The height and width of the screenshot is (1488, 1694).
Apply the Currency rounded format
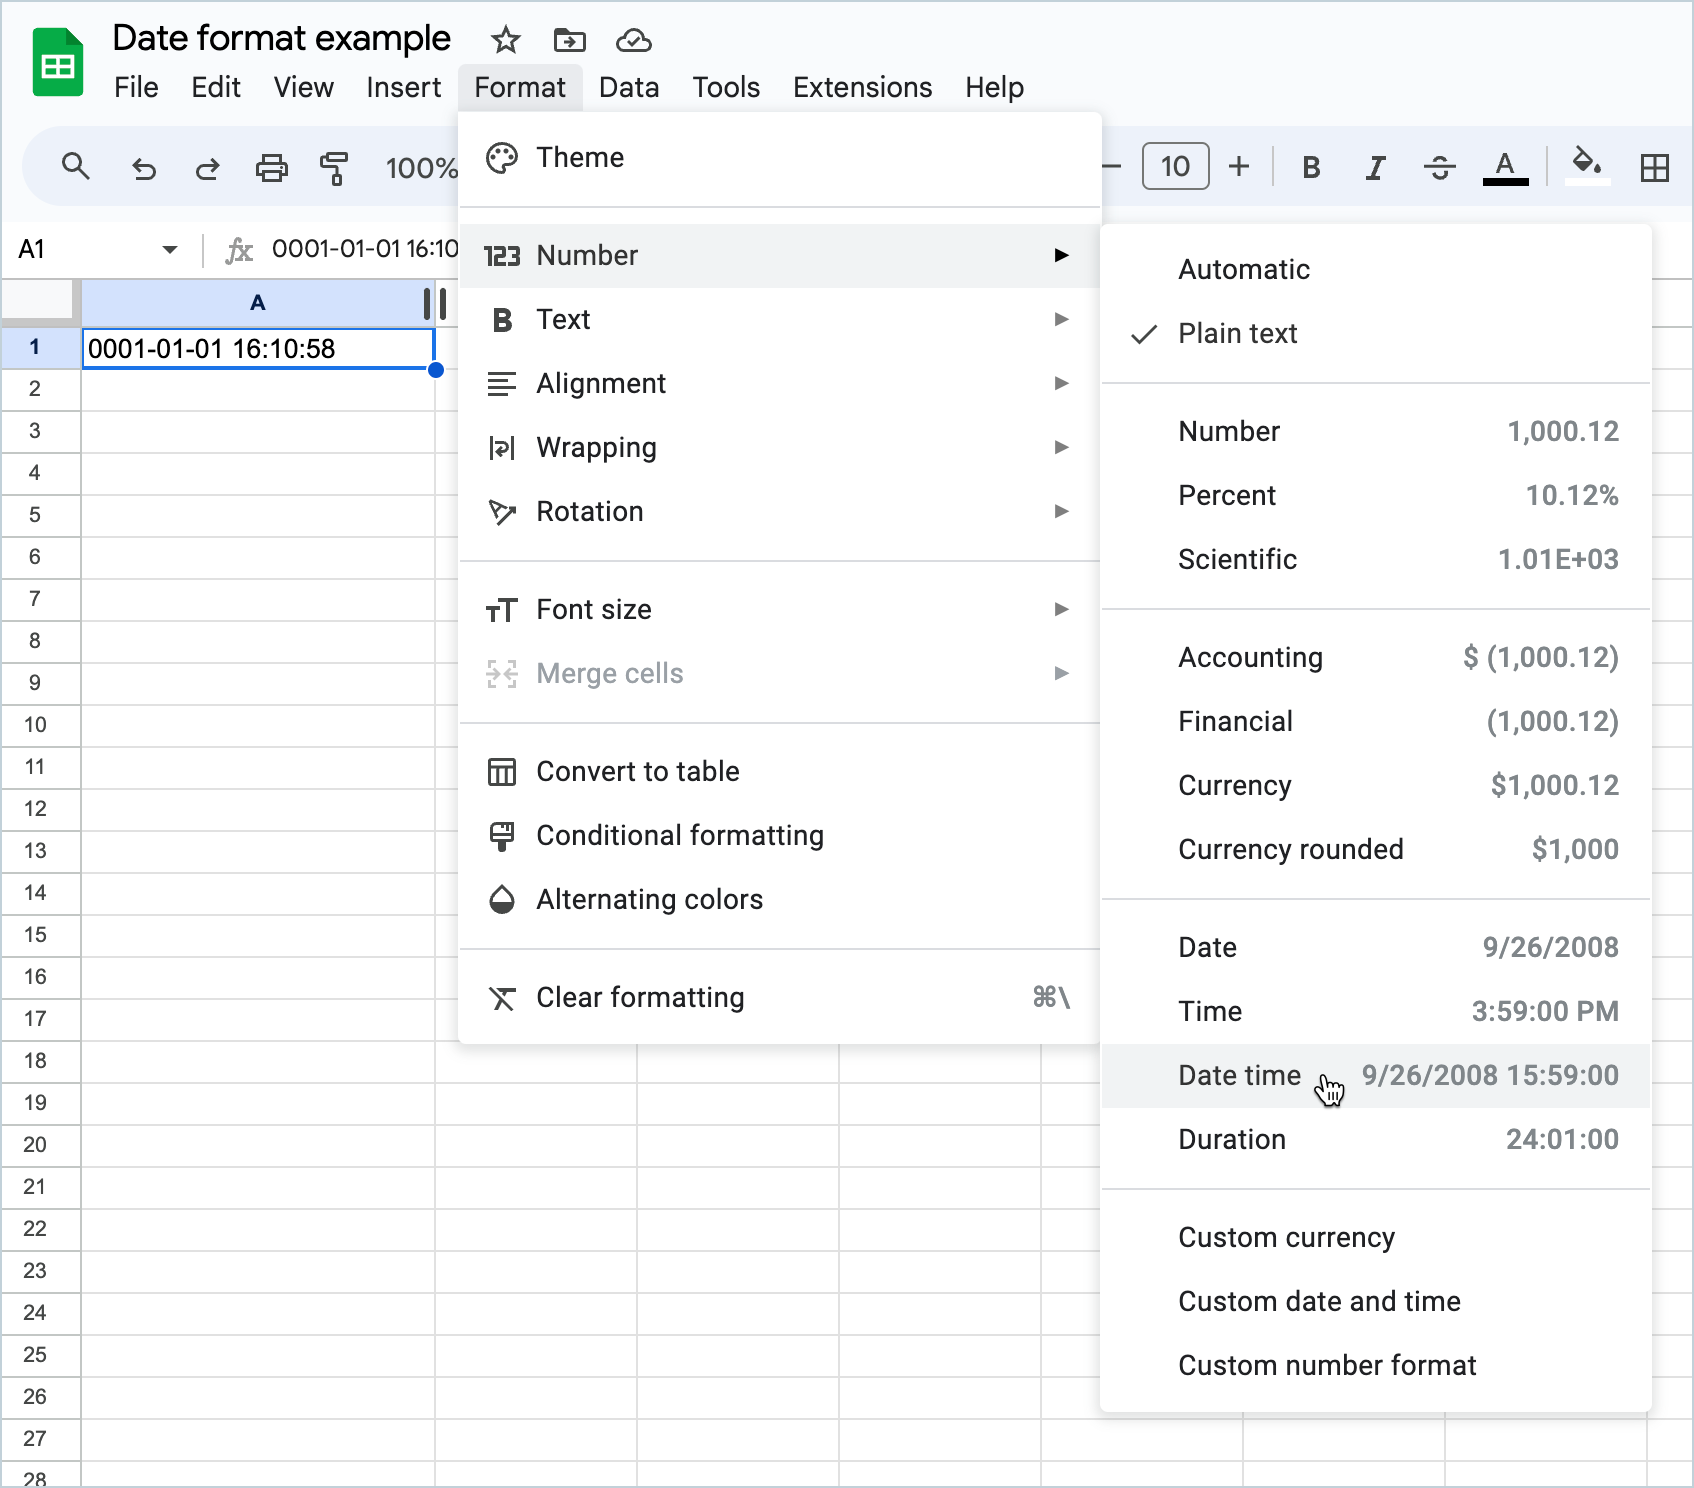coord(1376,850)
